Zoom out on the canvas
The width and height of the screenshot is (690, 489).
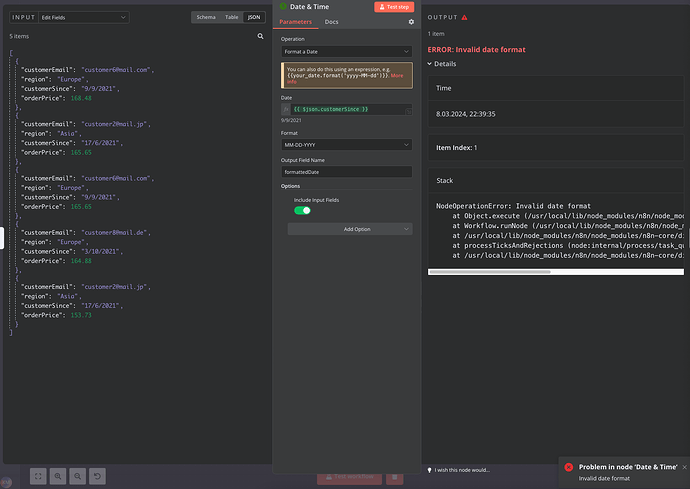[x=77, y=476]
